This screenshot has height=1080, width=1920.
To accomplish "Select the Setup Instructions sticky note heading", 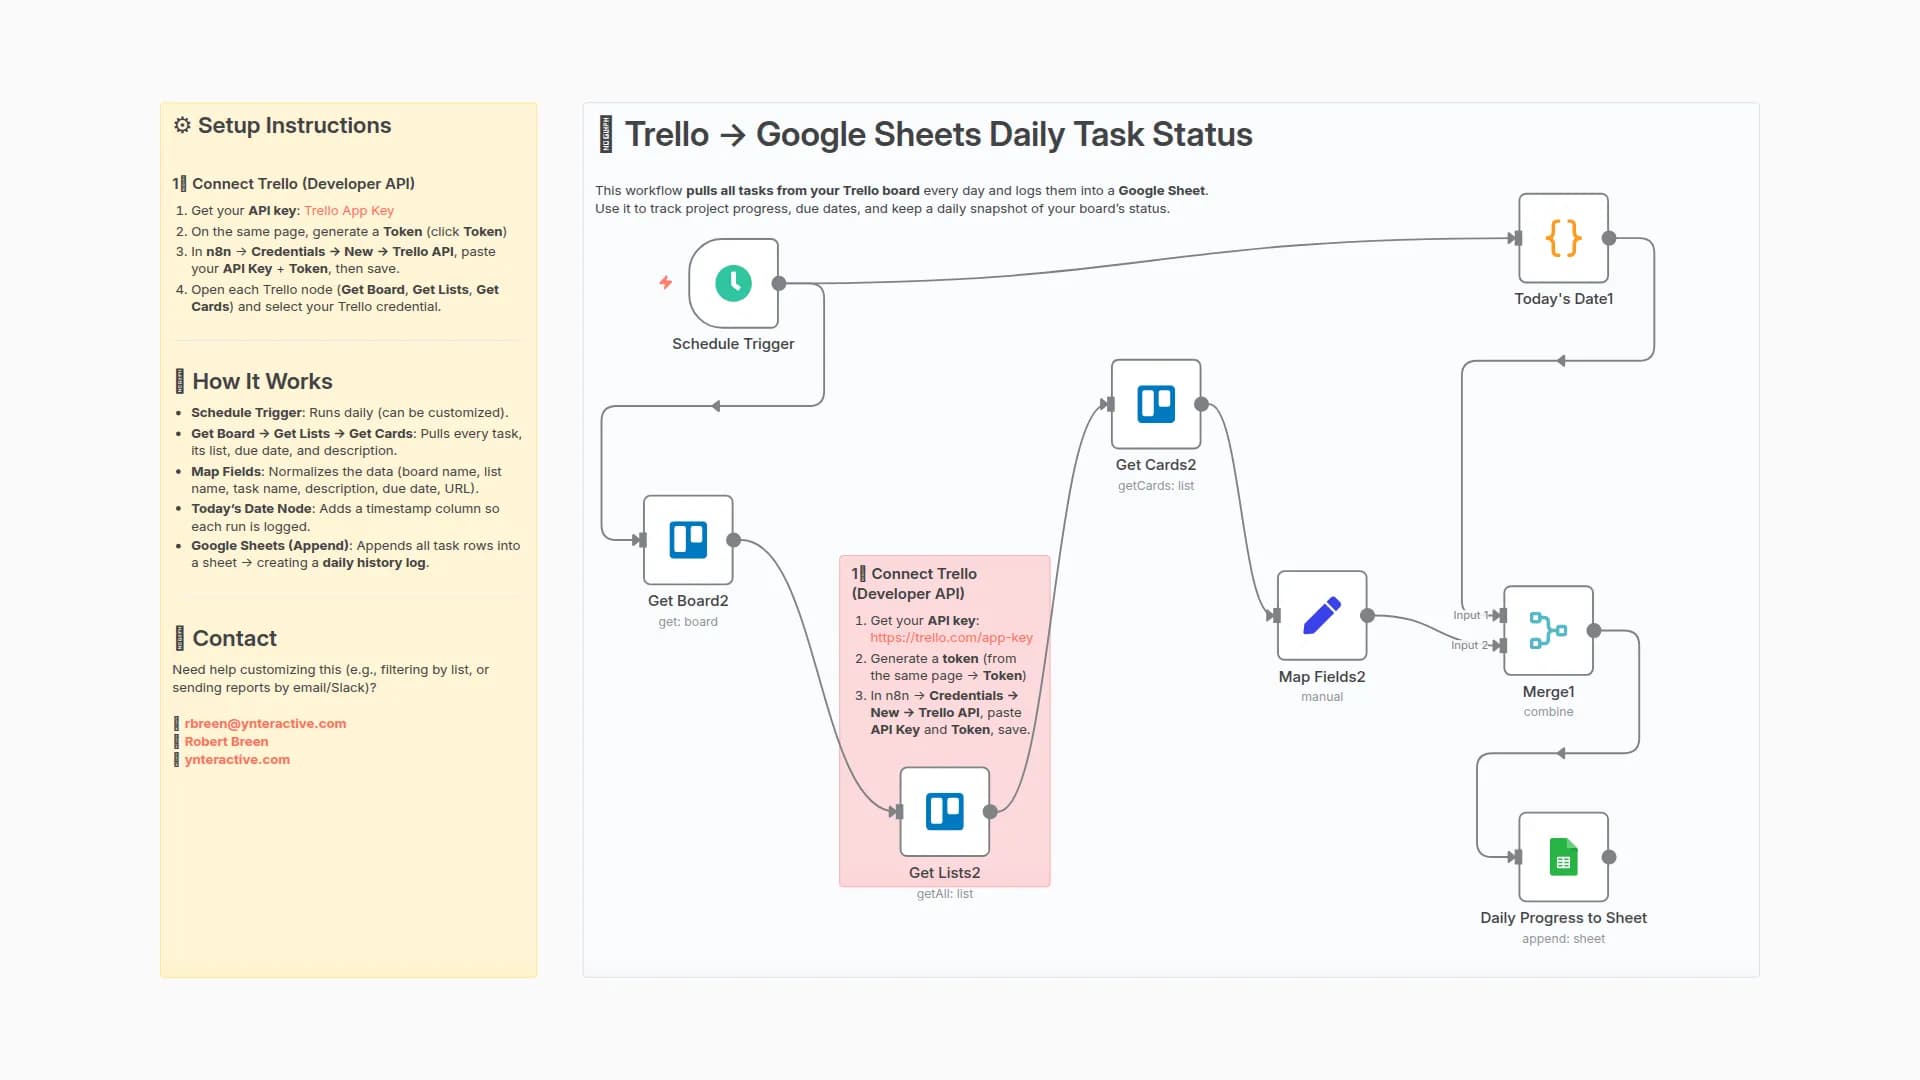I will 294,126.
